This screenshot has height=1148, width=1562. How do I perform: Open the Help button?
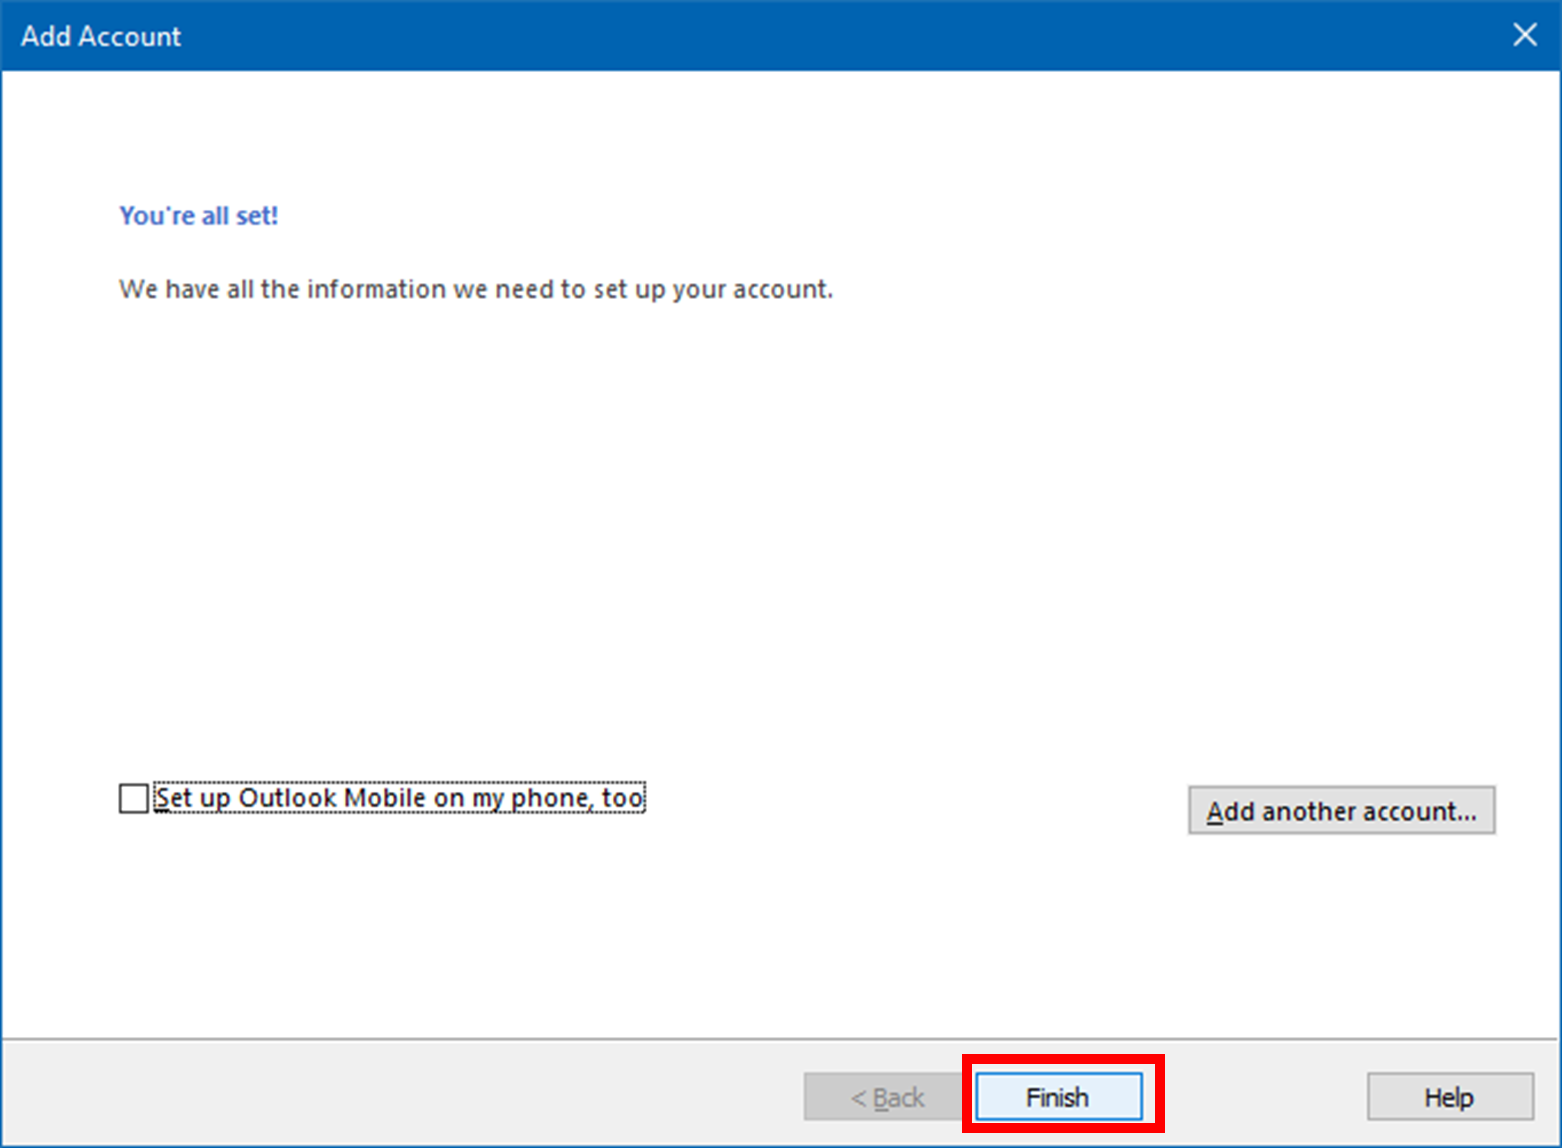[1450, 1097]
